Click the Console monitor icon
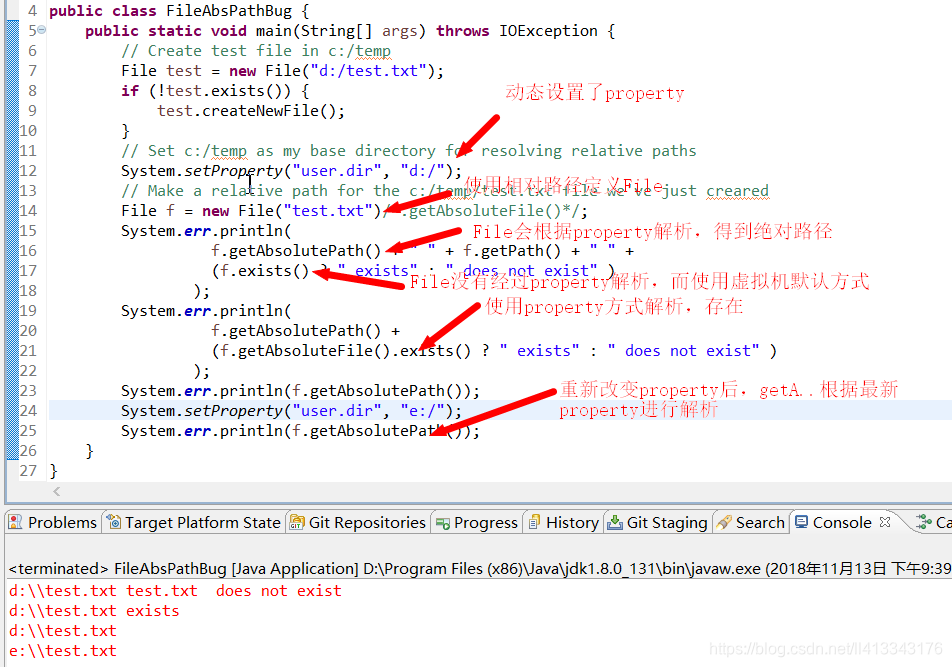952x667 pixels. click(x=801, y=522)
